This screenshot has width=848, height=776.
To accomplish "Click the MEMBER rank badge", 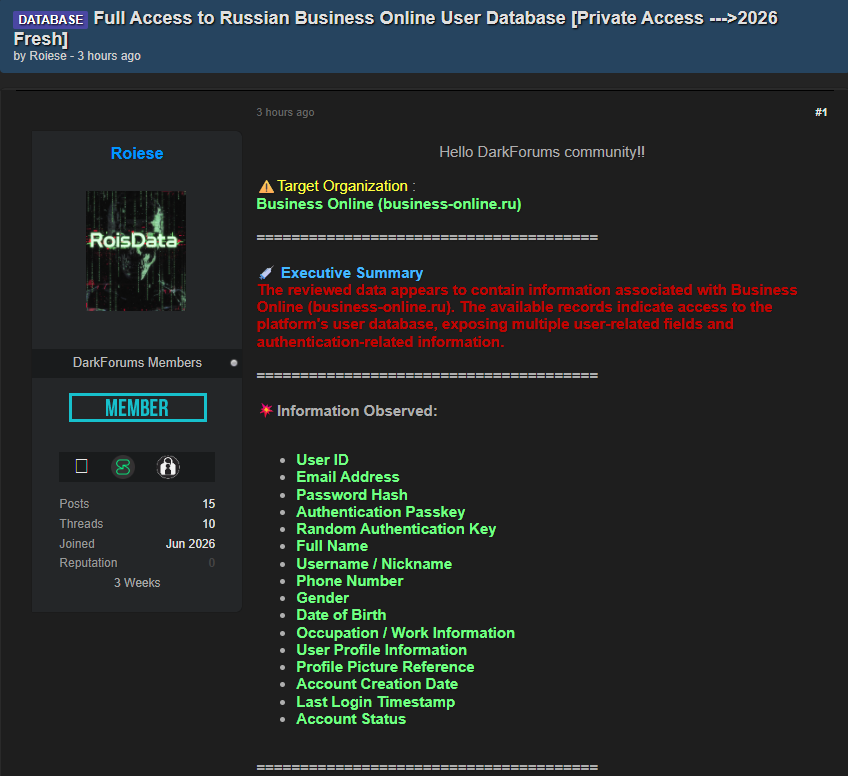I will pos(138,407).
